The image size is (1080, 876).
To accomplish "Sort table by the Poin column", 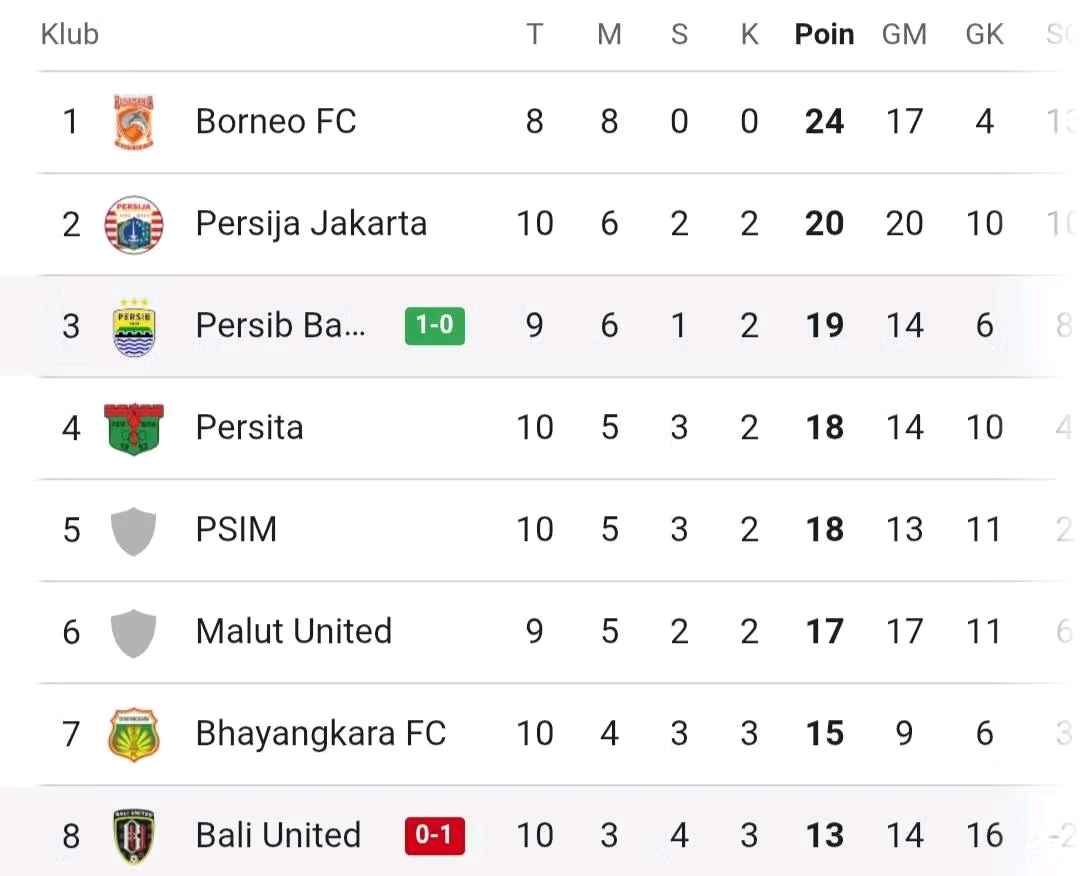I will pos(824,33).
